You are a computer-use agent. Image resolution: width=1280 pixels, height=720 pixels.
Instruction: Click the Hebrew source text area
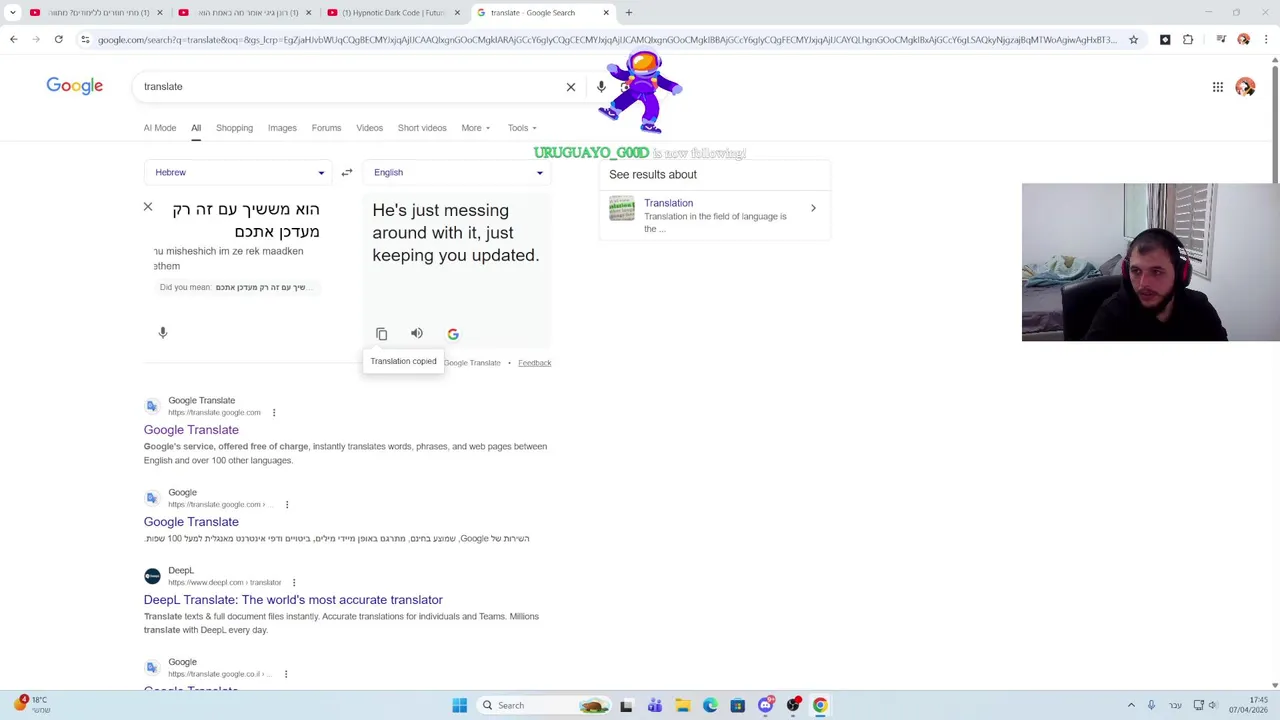tap(246, 221)
